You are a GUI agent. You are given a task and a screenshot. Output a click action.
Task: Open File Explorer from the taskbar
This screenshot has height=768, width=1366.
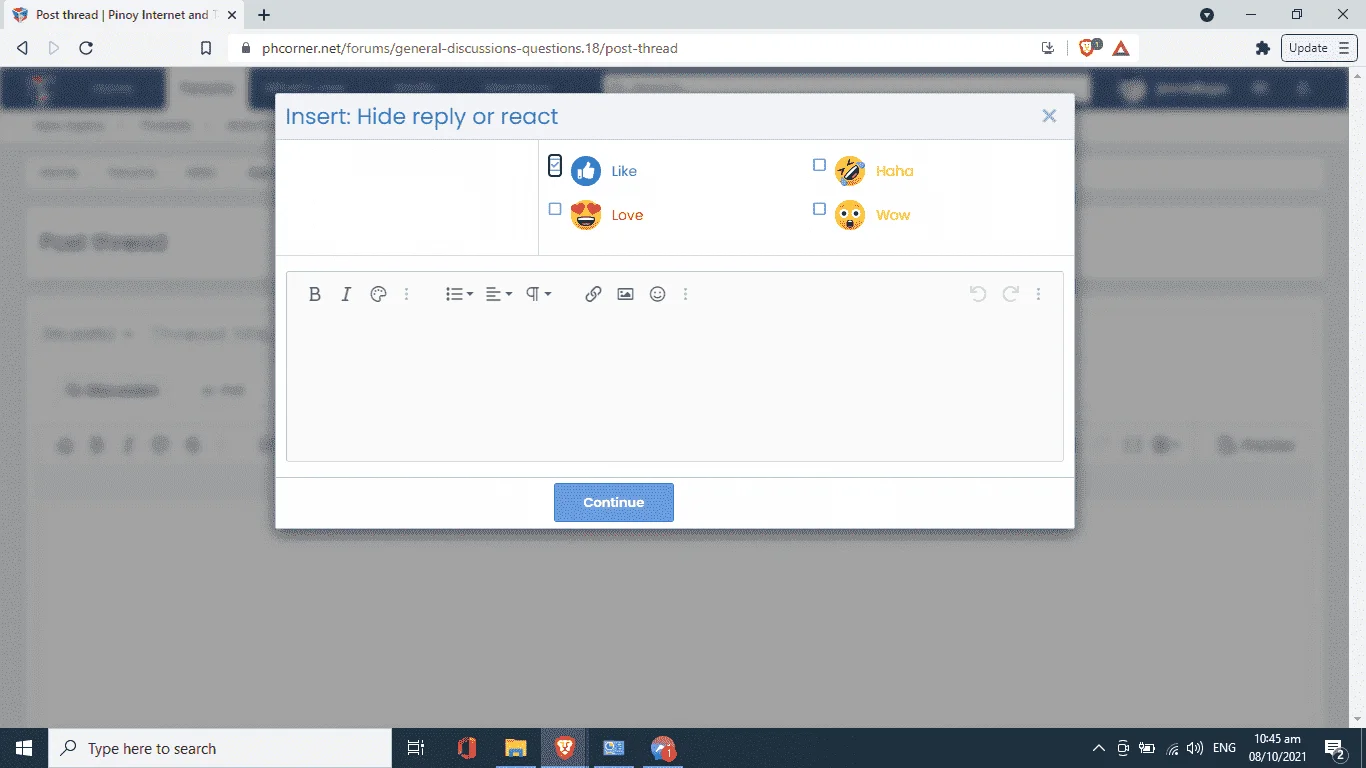(515, 748)
